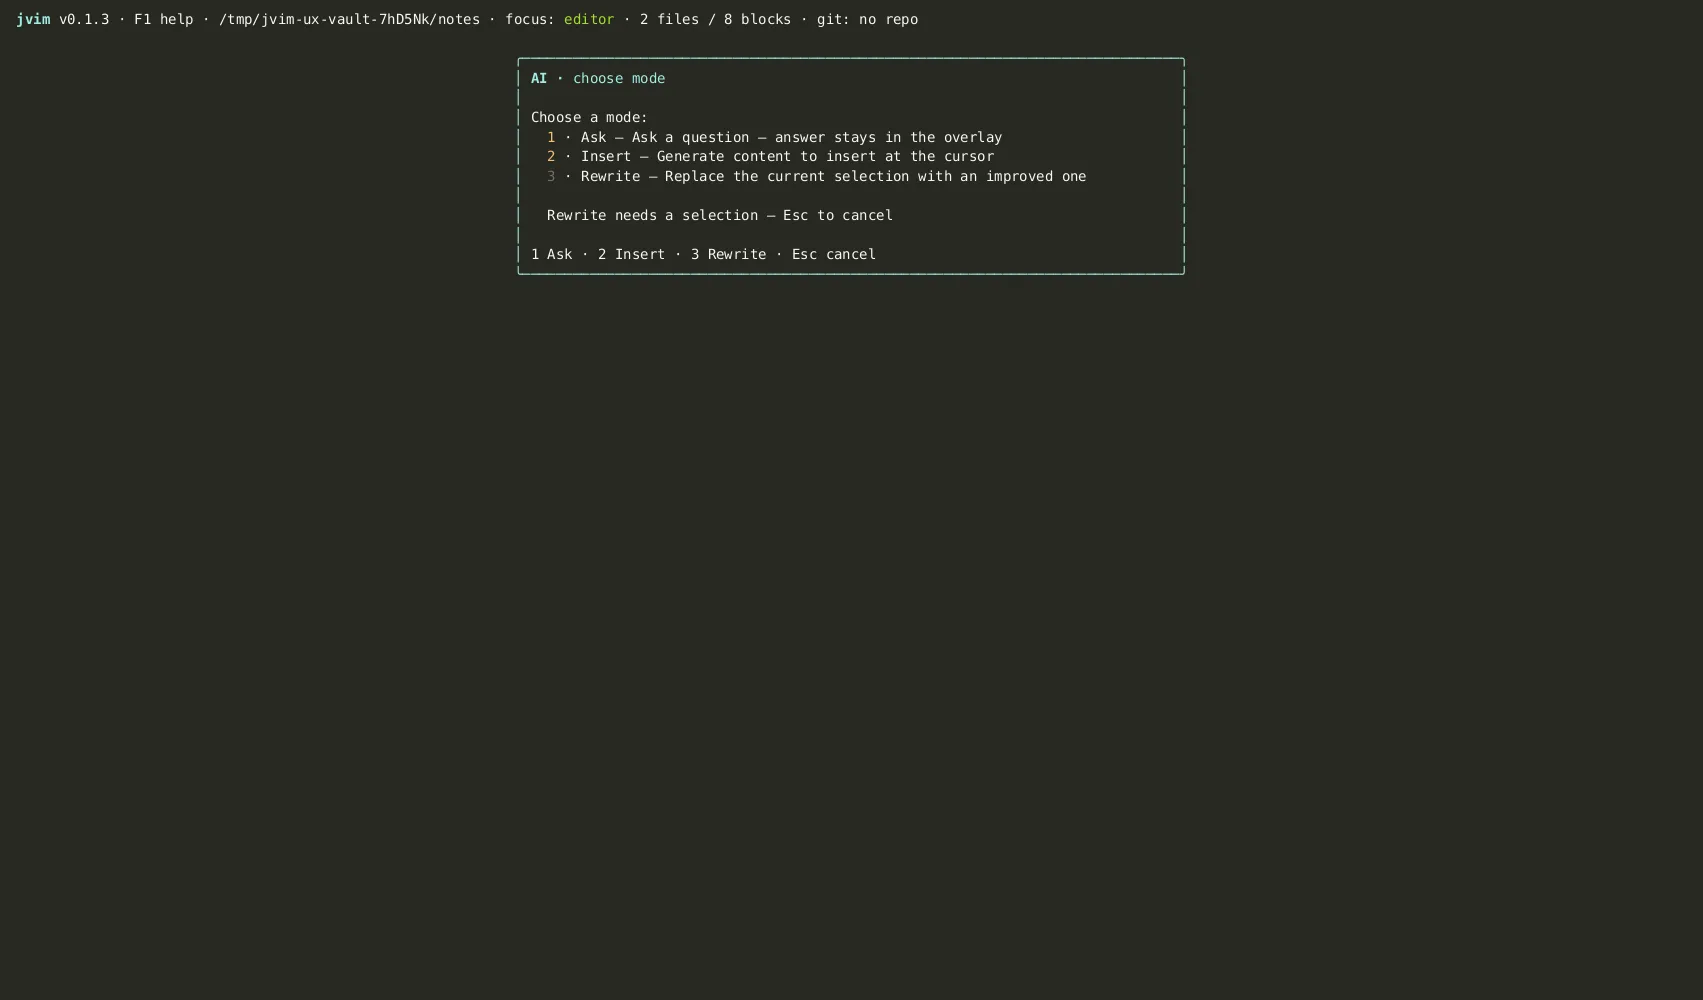Click the 'Choose a mode:' heading
Image resolution: width=1703 pixels, height=1000 pixels.
click(589, 117)
